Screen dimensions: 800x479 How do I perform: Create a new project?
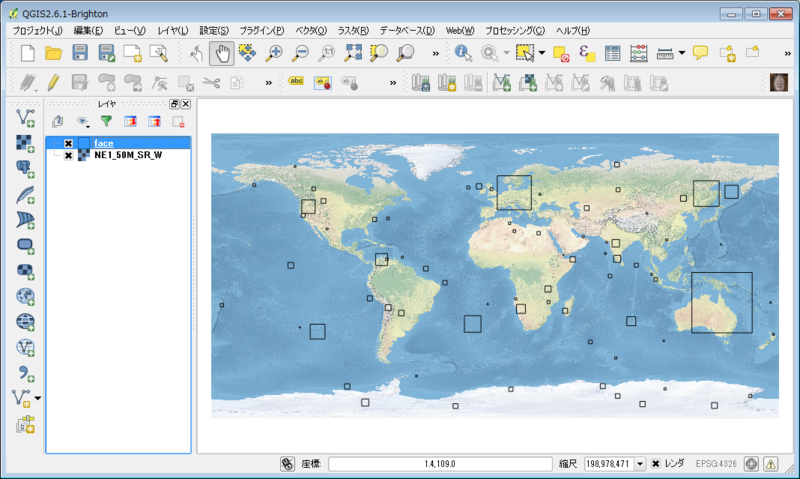(28, 53)
